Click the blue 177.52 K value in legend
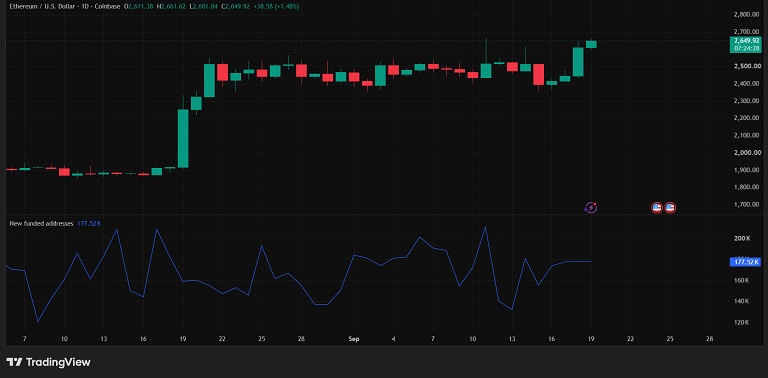Viewport: 768px width, 378px height. 89,223
